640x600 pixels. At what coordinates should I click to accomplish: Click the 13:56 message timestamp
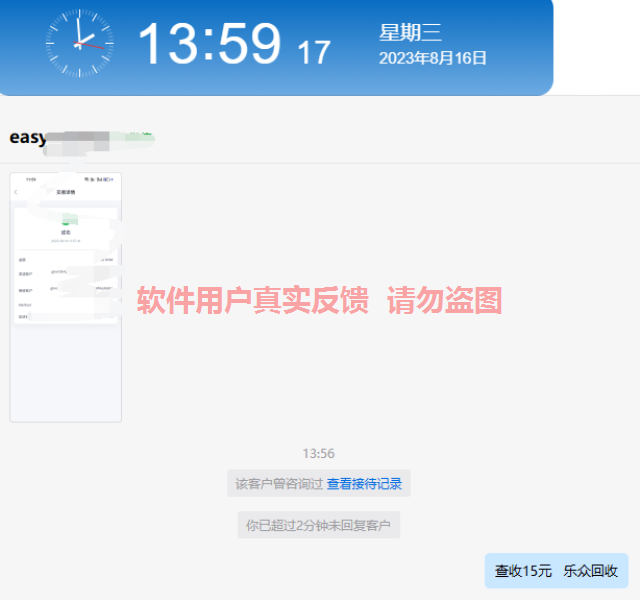pos(318,453)
